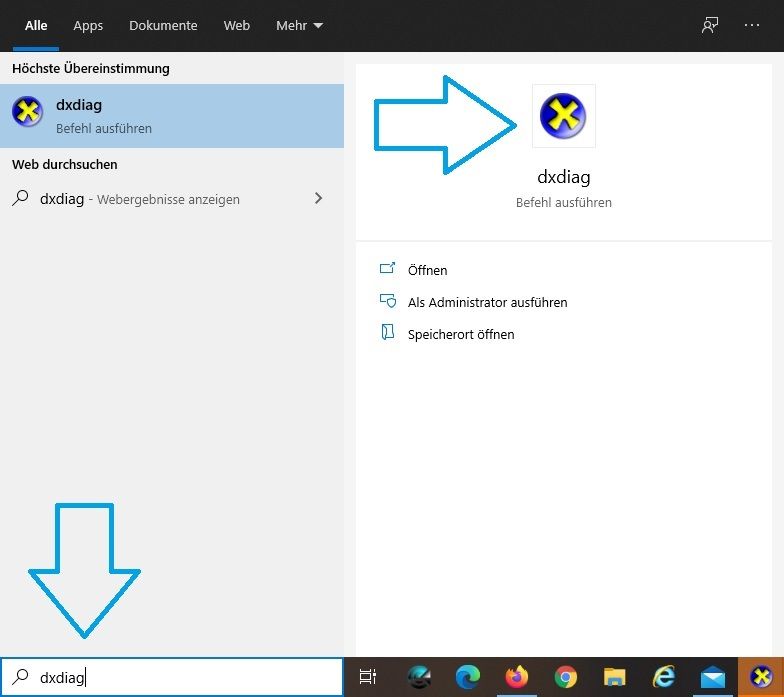The image size is (784, 697).
Task: Expand the Mehr filter dropdown
Action: [299, 25]
